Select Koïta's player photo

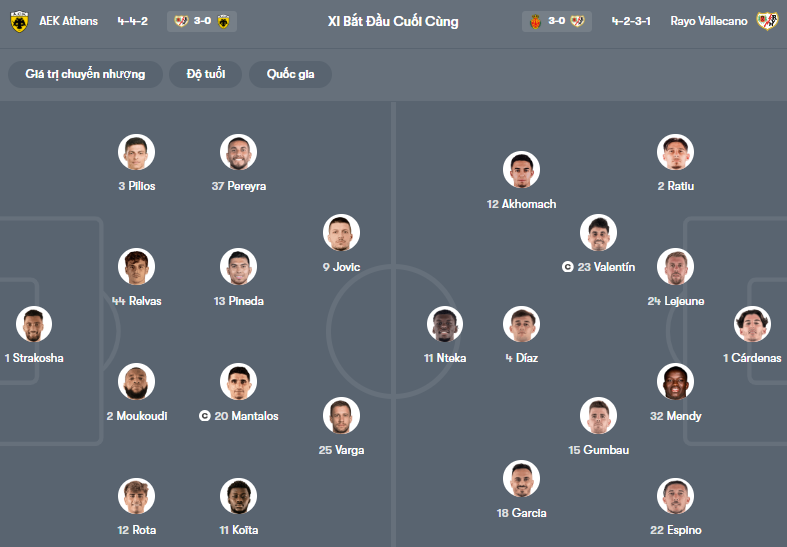(x=239, y=496)
